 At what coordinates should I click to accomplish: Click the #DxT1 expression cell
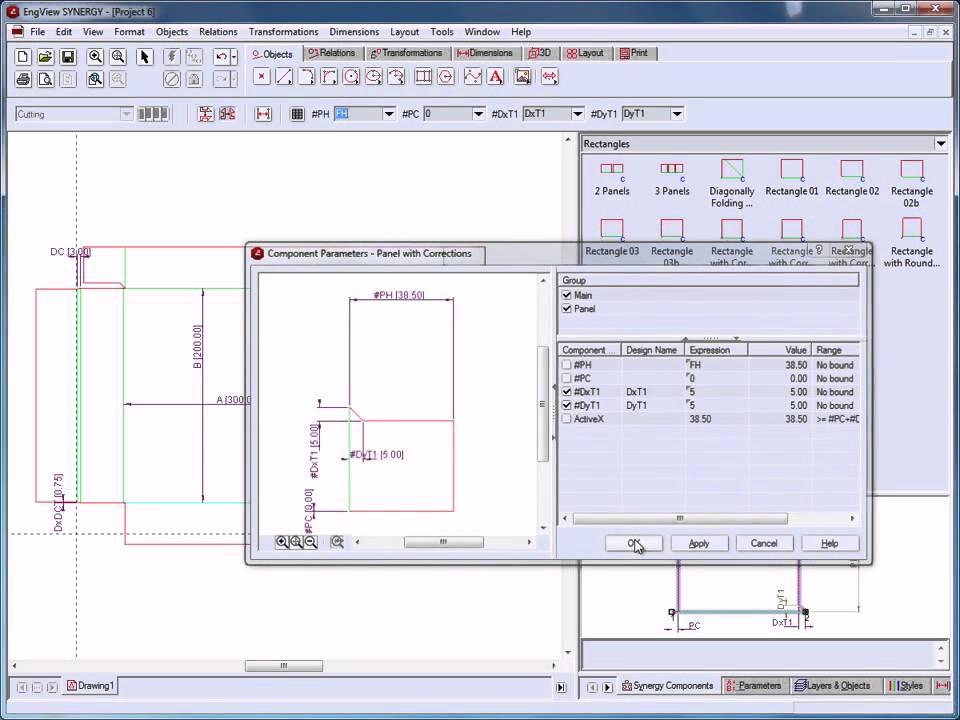[716, 392]
